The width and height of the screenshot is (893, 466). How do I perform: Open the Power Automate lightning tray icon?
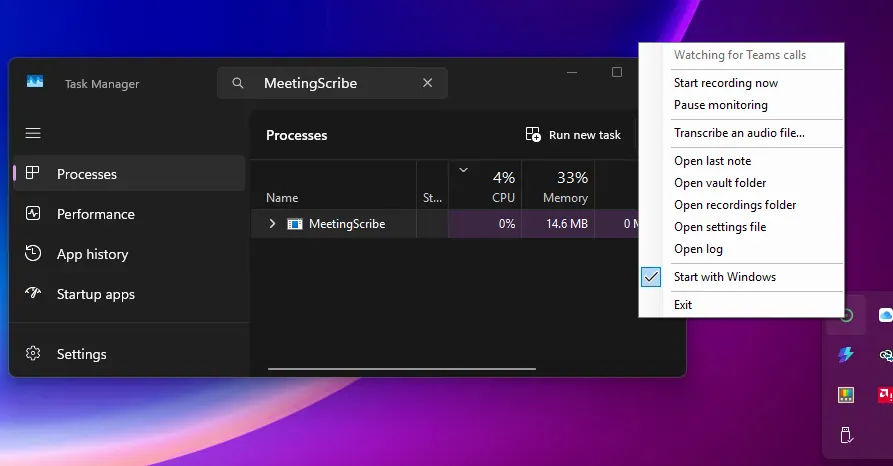point(846,354)
